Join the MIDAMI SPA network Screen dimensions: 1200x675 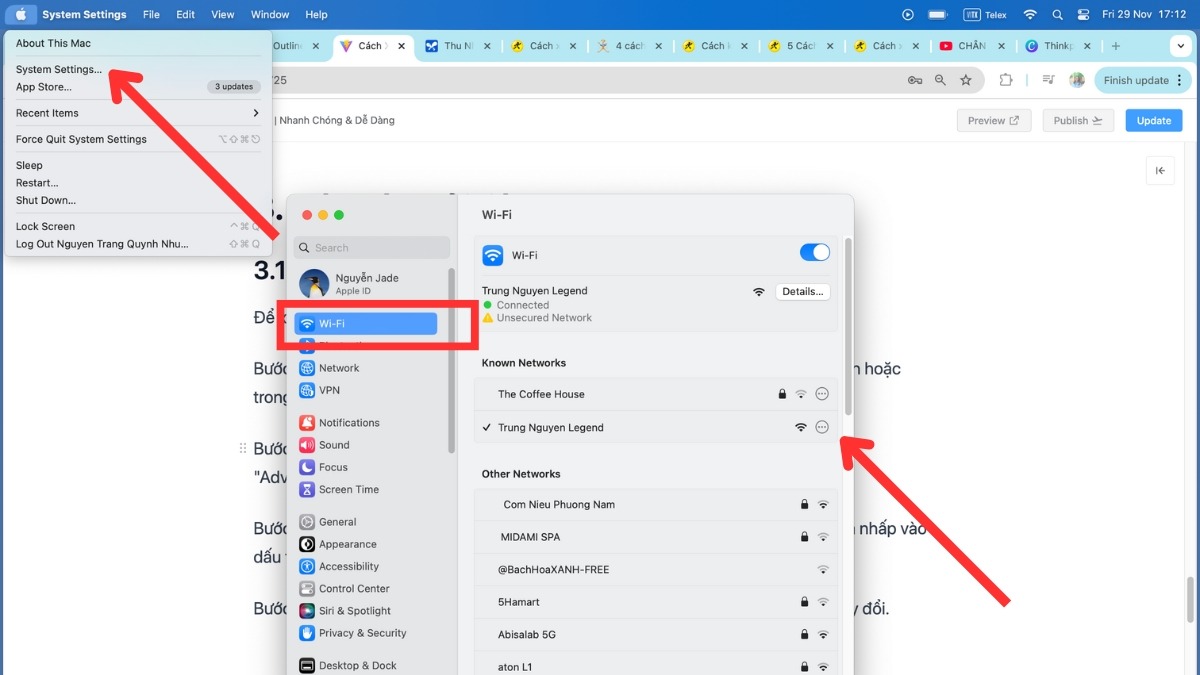pyautogui.click(x=656, y=537)
